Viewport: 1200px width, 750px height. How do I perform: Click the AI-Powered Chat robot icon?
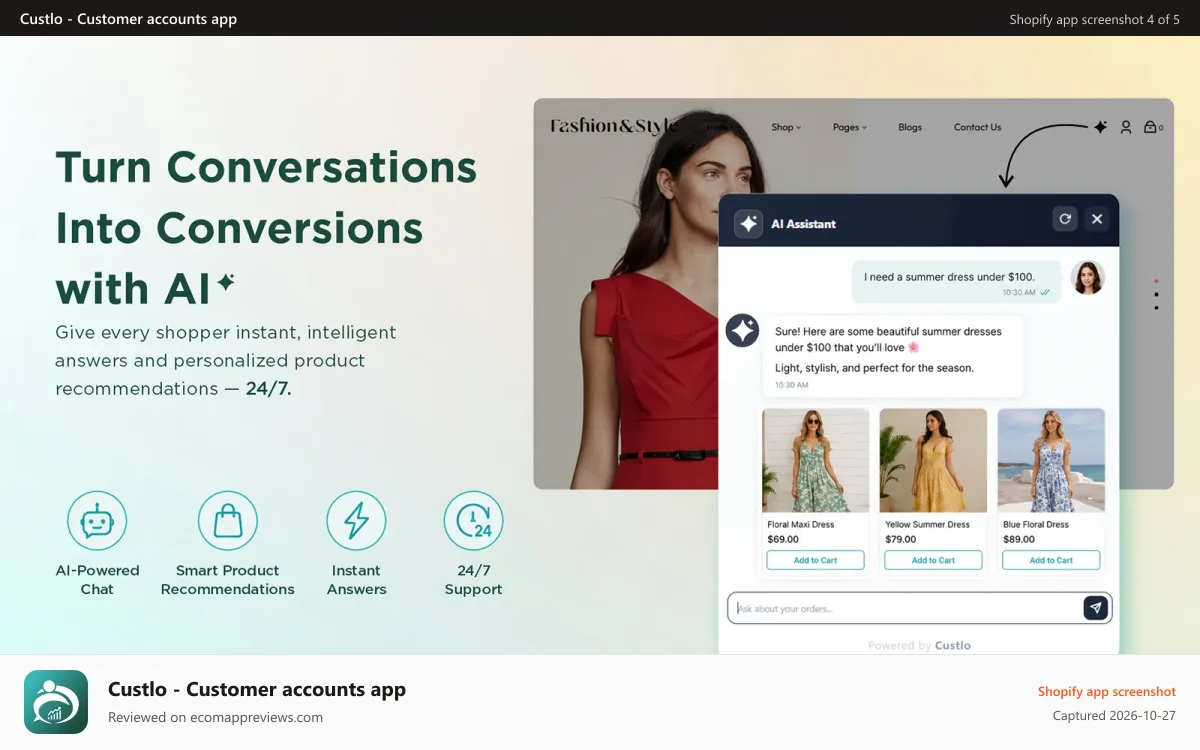97,521
